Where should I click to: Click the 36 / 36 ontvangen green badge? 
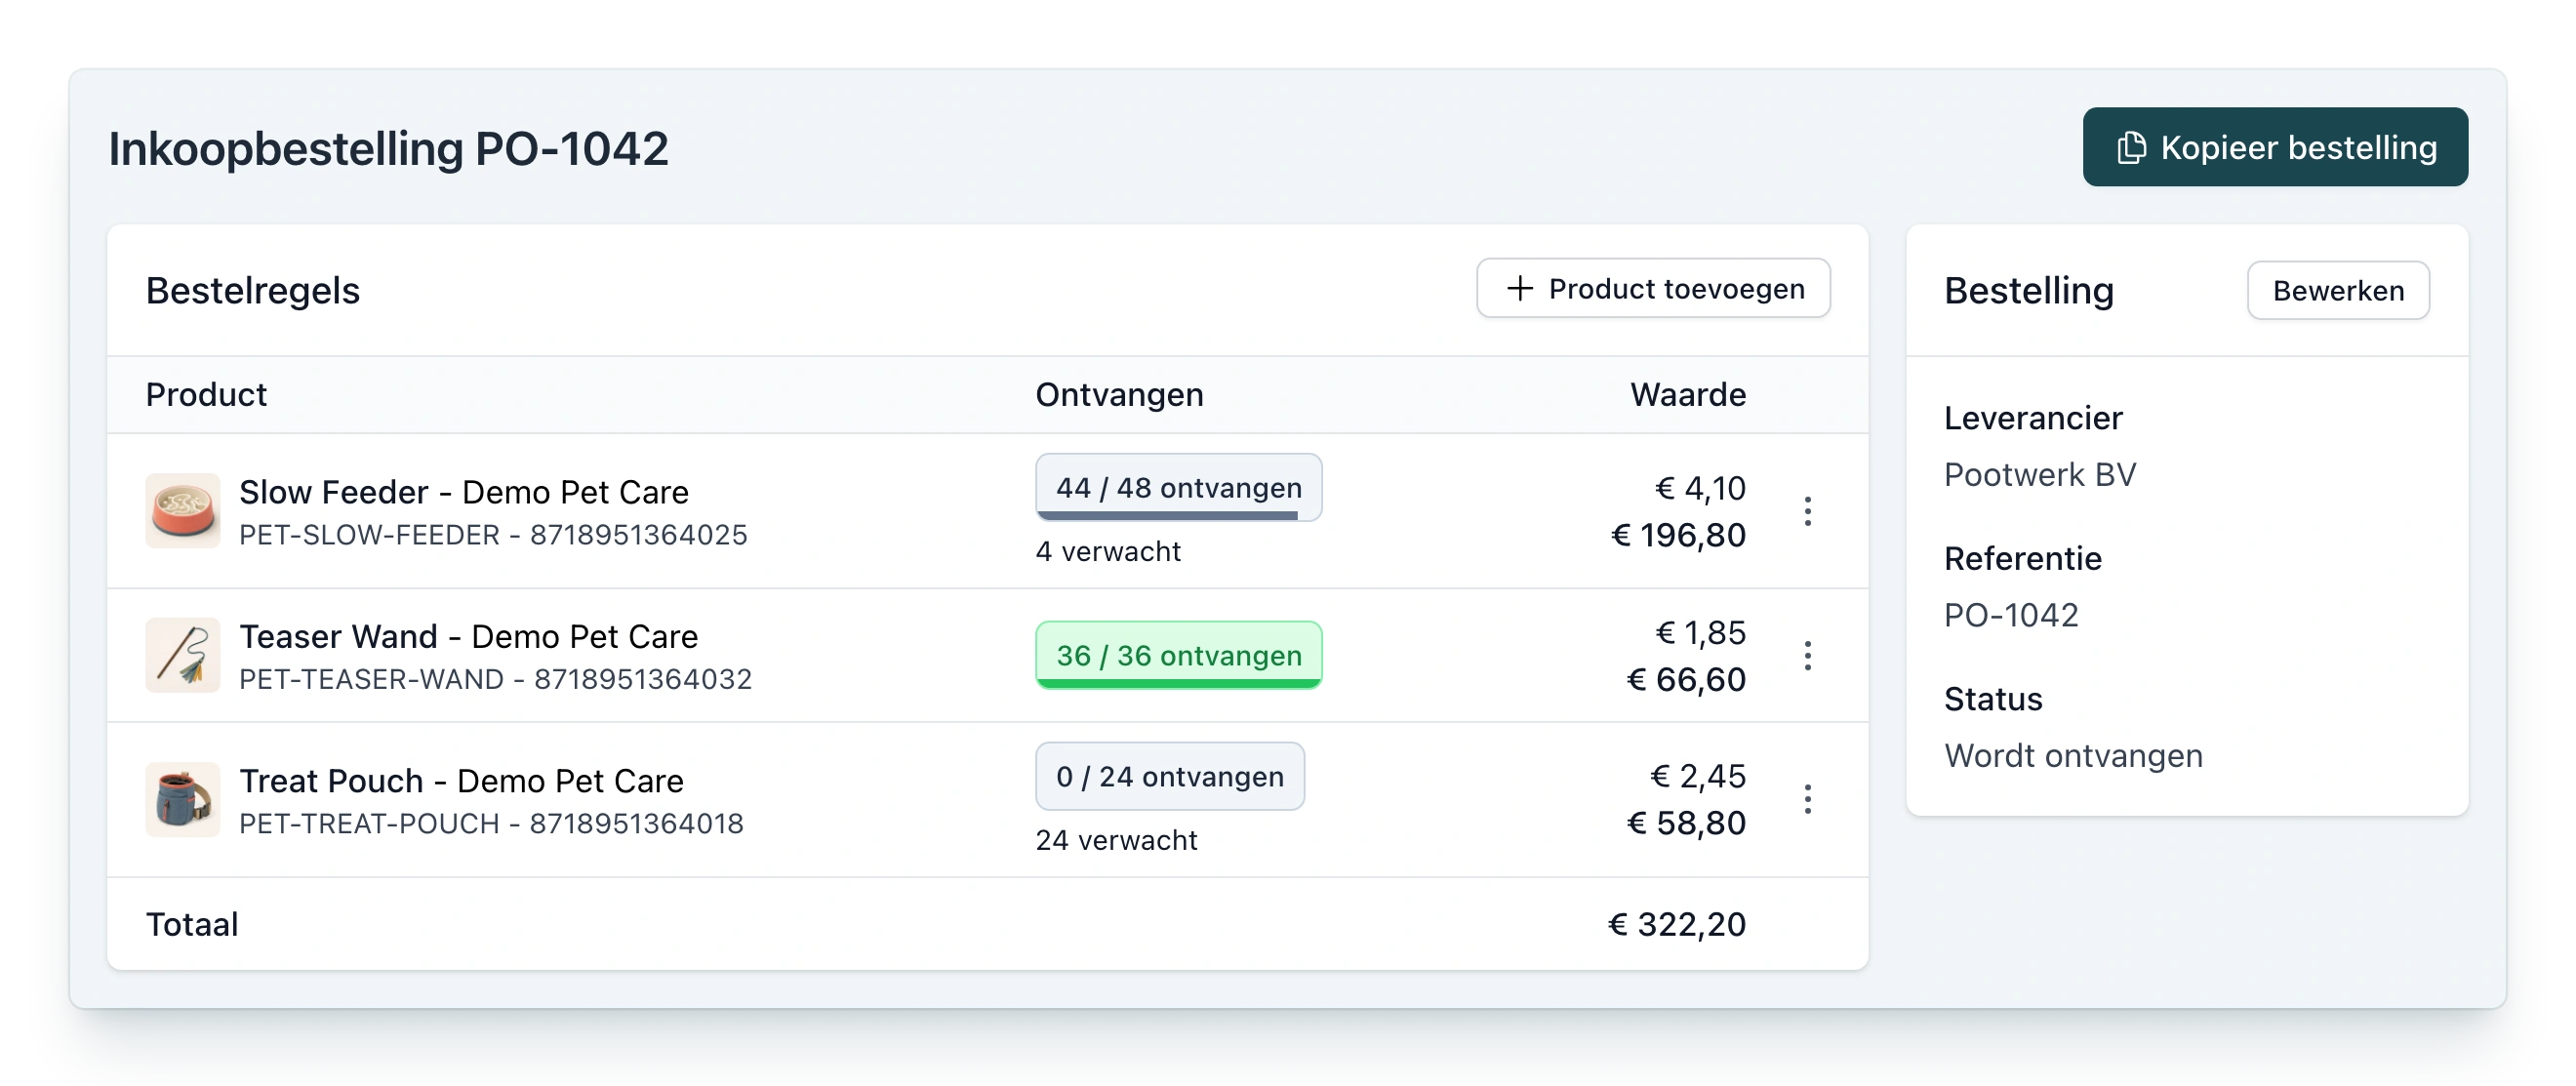(x=1178, y=655)
